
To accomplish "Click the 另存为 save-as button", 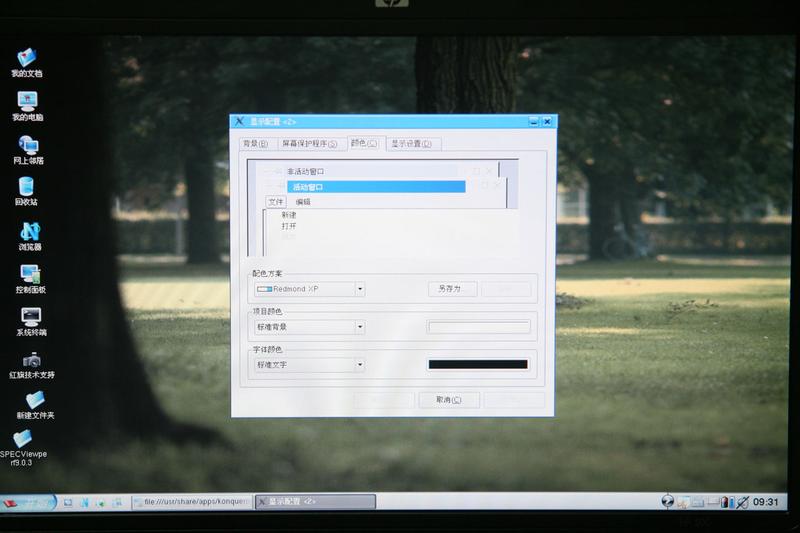I will point(453,289).
